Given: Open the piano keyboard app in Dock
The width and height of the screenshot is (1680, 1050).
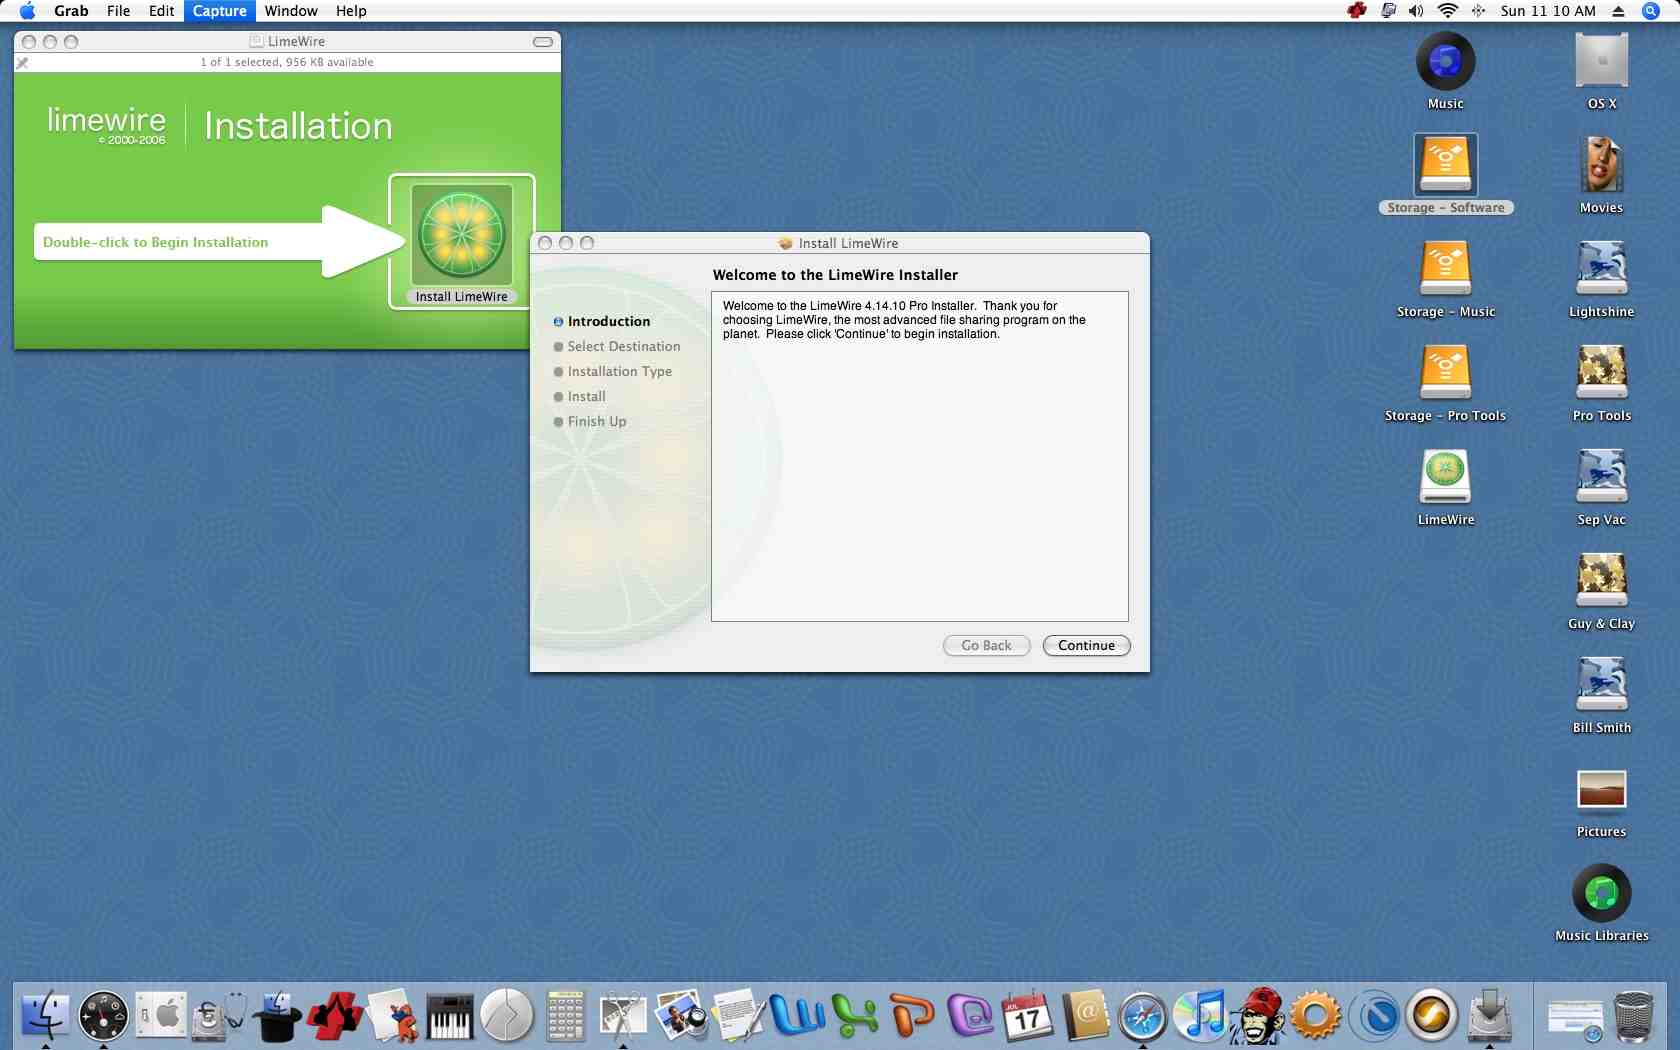Looking at the screenshot, I should (450, 1017).
